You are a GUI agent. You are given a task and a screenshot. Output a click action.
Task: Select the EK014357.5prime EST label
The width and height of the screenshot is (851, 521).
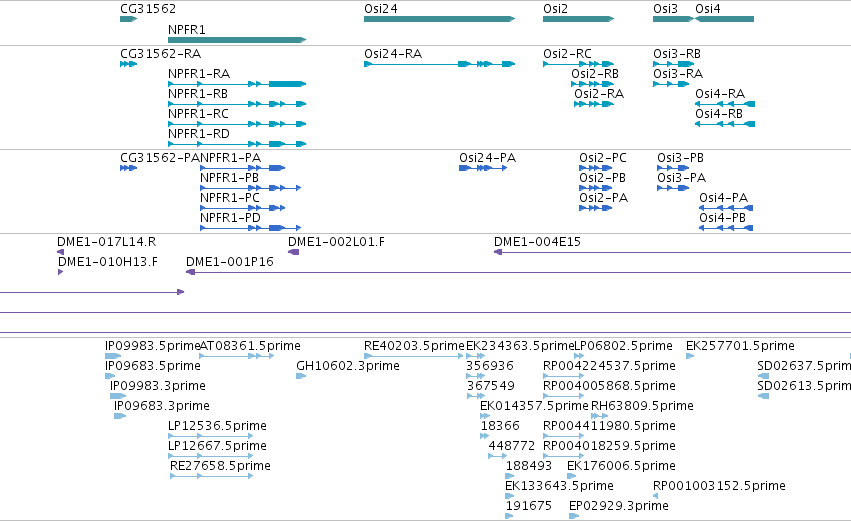click(x=535, y=406)
